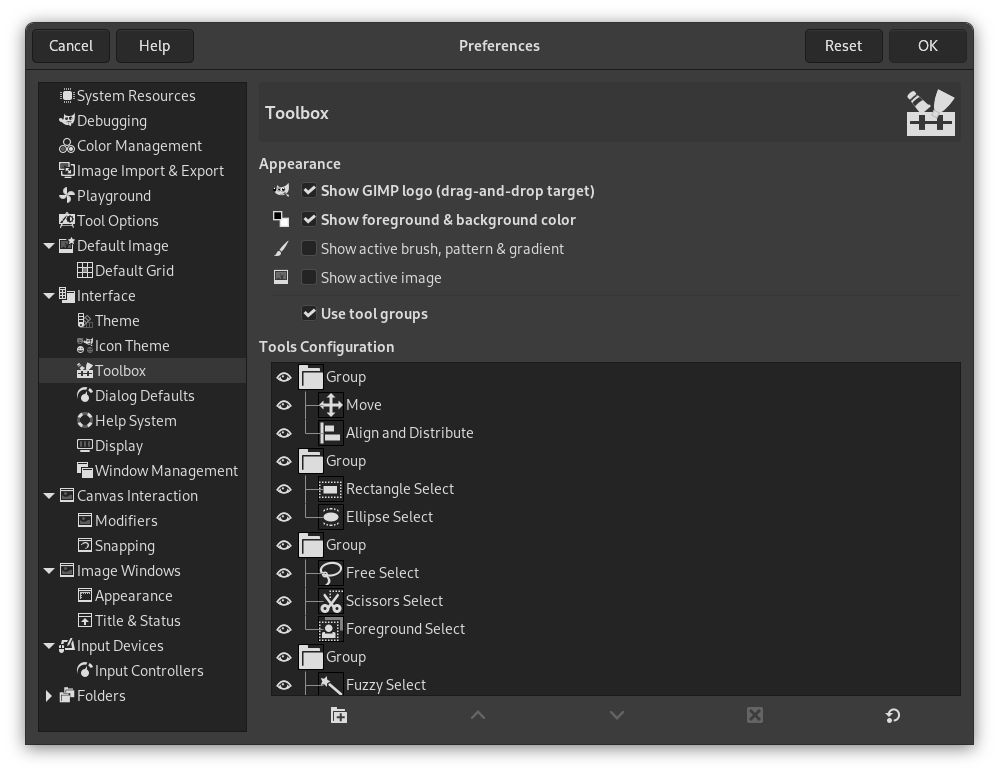Uncheck Use tool groups
This screenshot has height=773, width=999.
(x=309, y=313)
